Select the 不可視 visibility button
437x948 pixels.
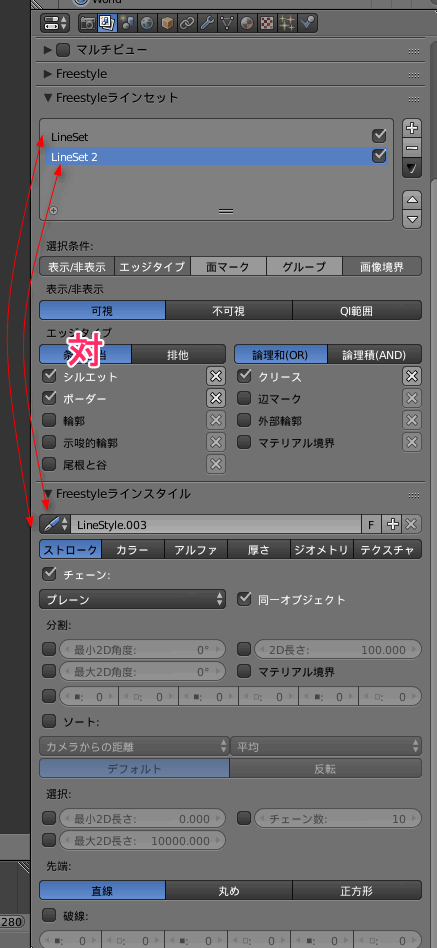[x=228, y=311]
